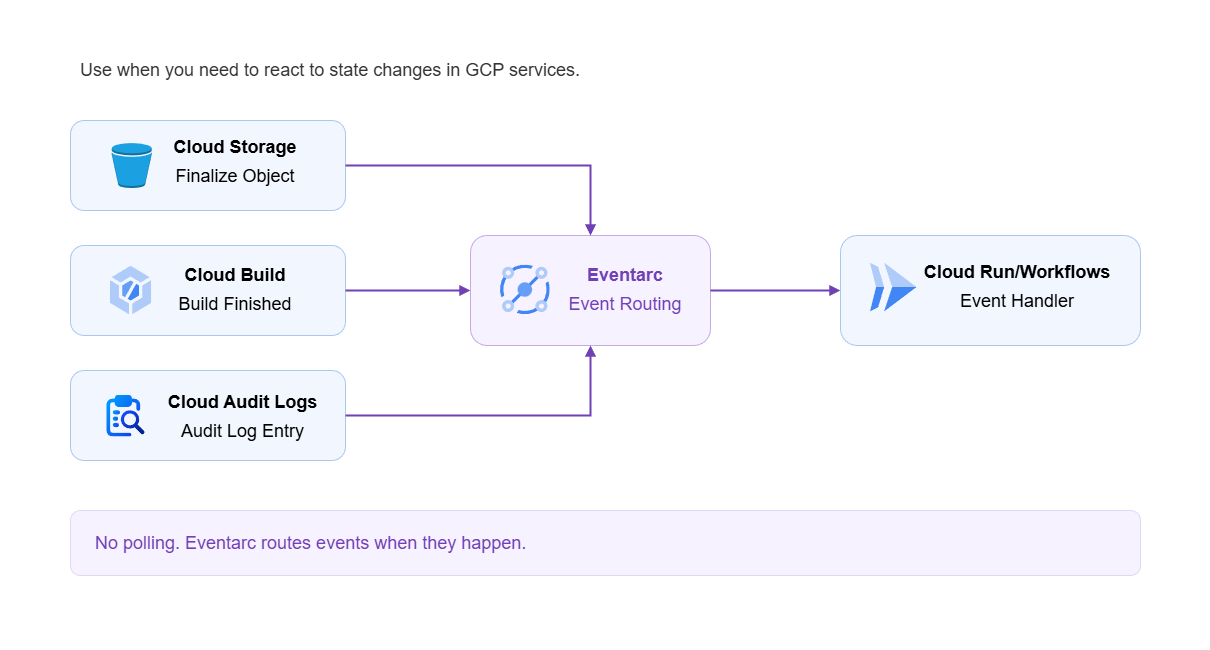
Task: Click the Cloud Run chevron icon
Action: (893, 287)
